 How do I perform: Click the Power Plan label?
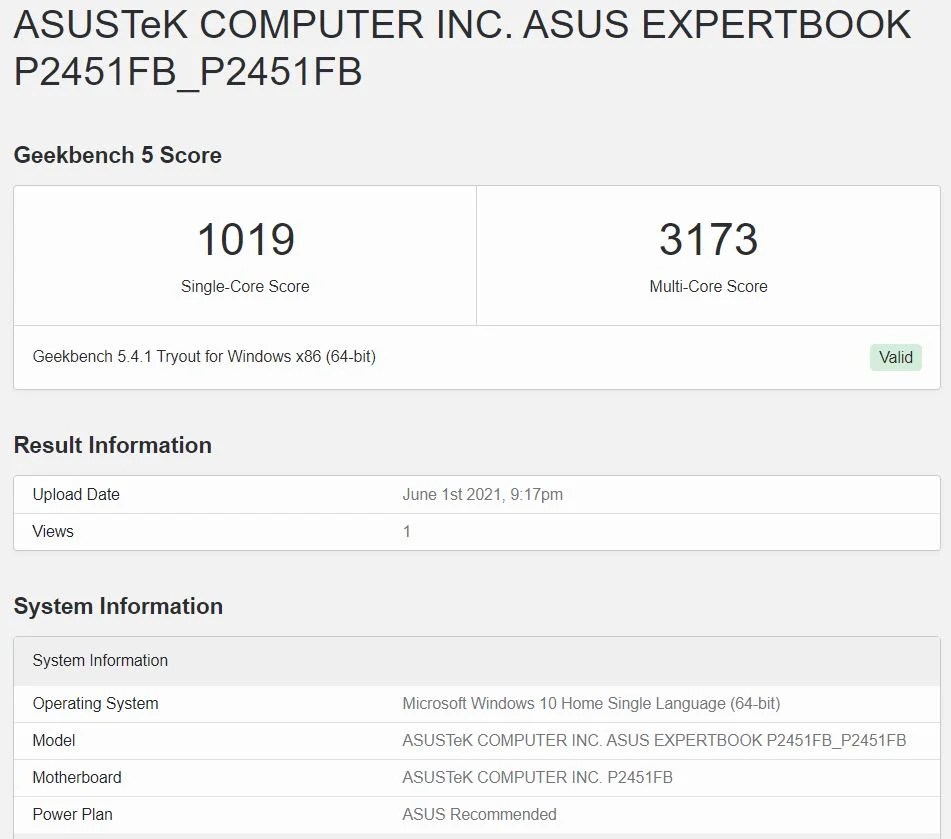[72, 815]
